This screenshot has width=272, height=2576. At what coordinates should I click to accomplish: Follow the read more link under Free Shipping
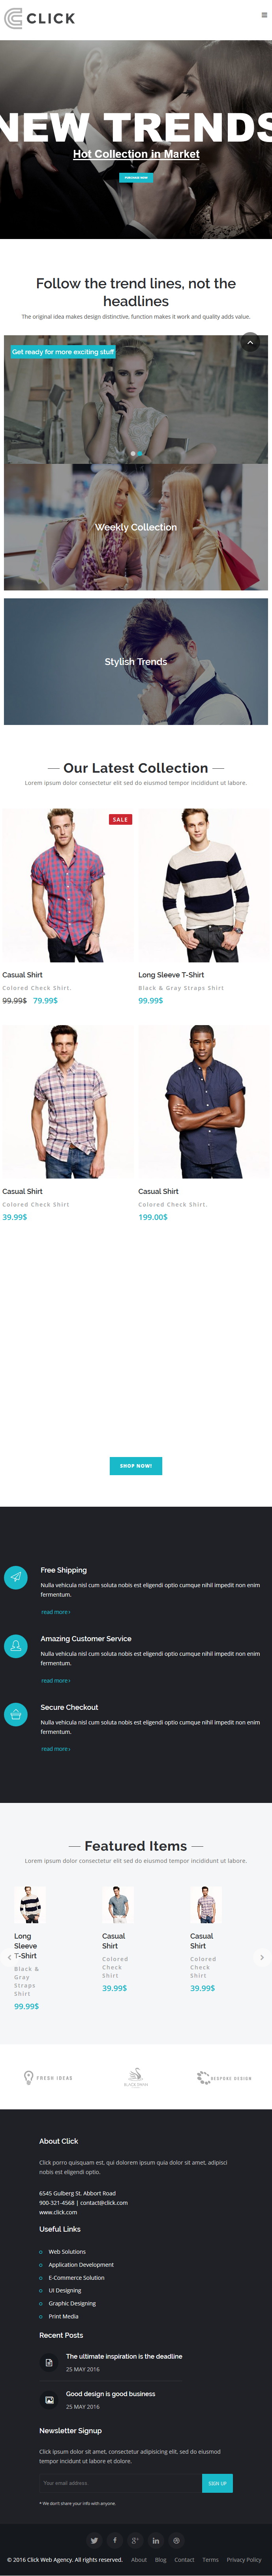click(55, 1612)
